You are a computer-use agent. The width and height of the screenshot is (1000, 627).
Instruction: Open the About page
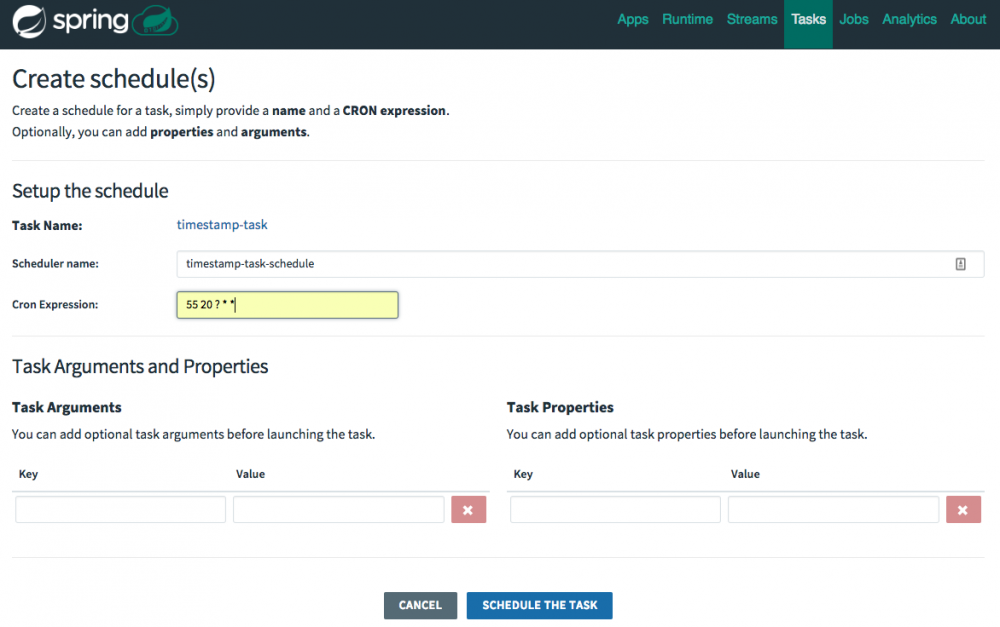point(968,20)
